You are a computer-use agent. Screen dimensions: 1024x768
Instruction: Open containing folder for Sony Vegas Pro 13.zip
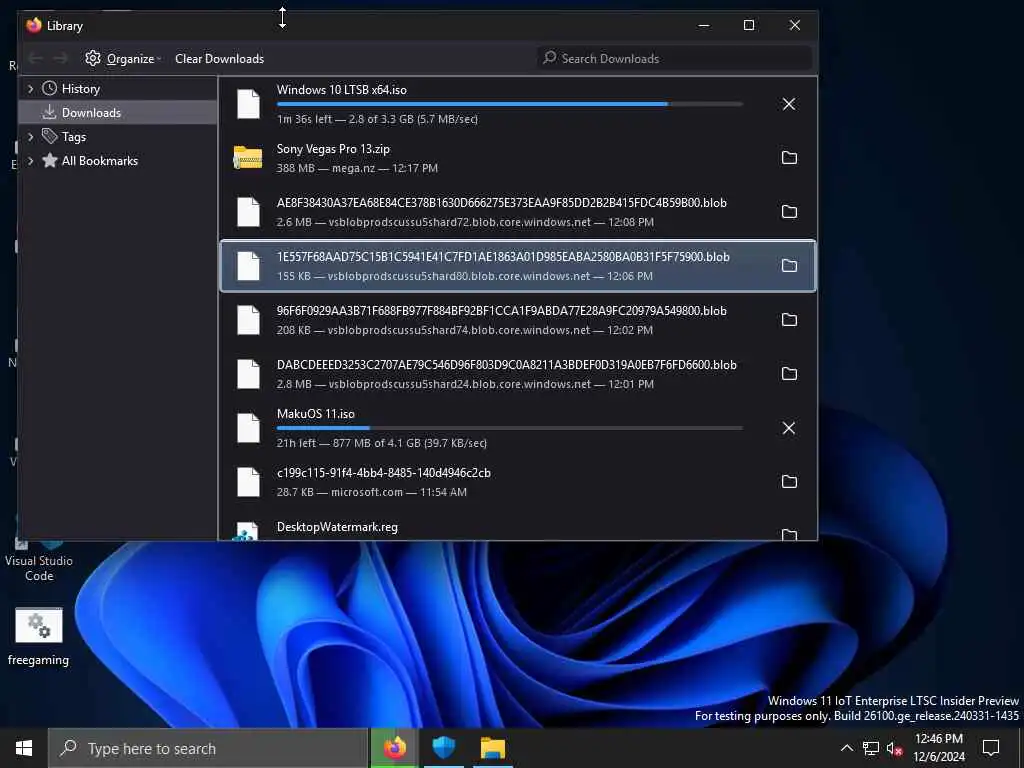click(x=789, y=157)
